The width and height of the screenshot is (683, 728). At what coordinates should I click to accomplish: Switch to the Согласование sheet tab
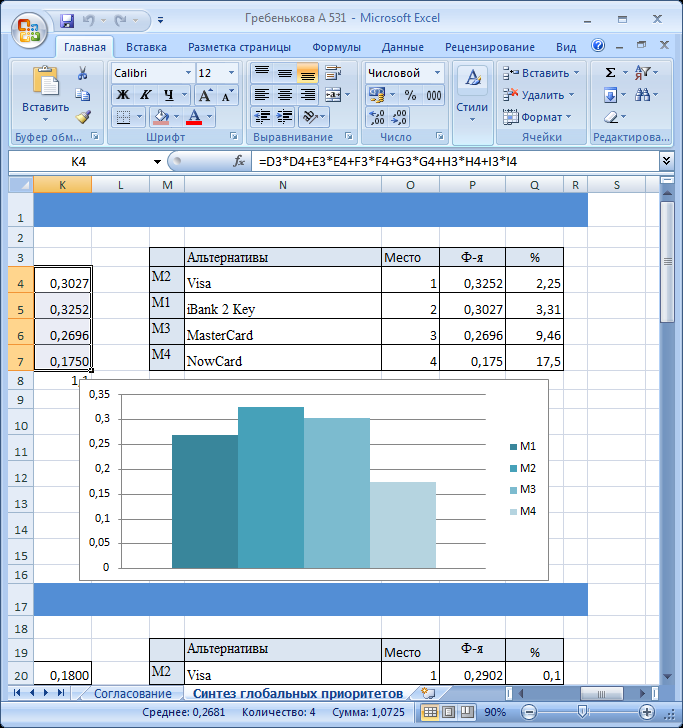pos(132,694)
